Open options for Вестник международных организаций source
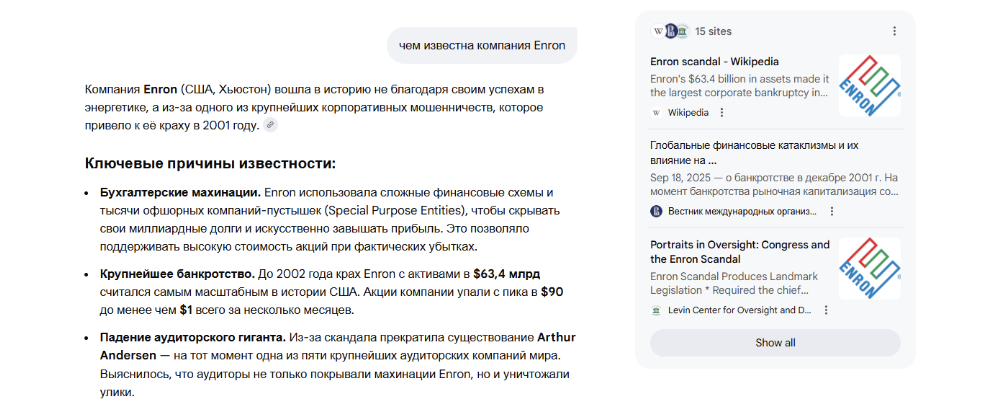 [832, 211]
